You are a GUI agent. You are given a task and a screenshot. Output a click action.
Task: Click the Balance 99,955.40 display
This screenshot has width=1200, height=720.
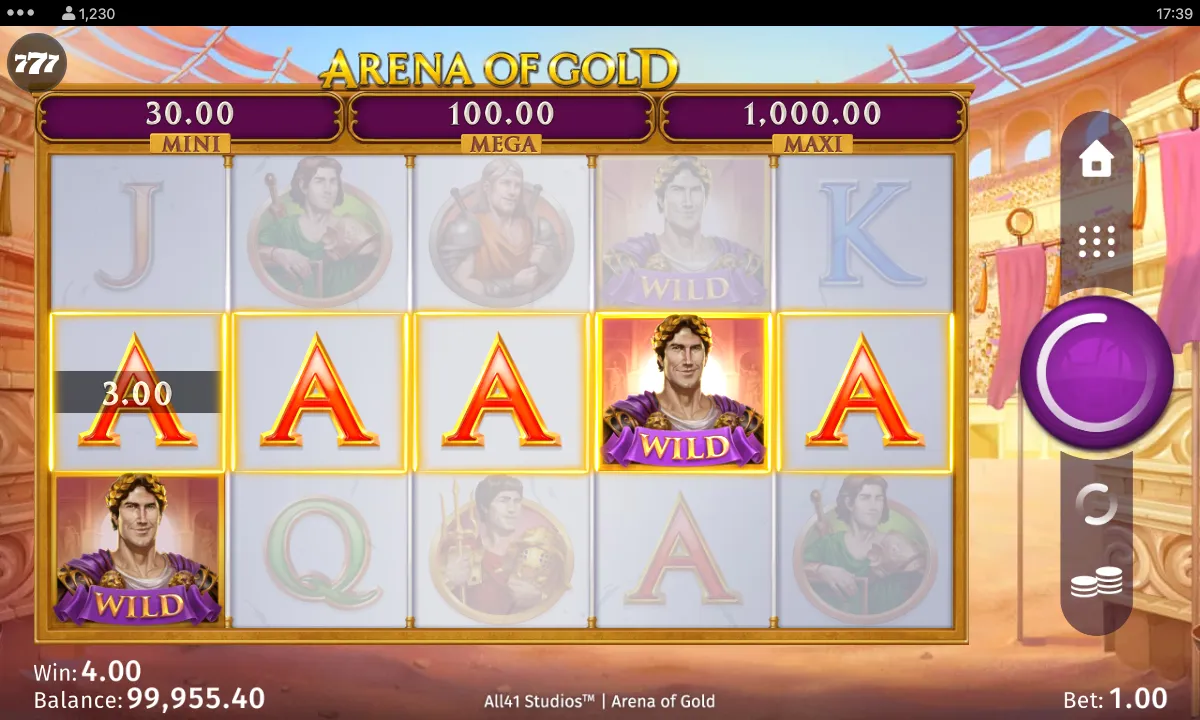coord(149,698)
